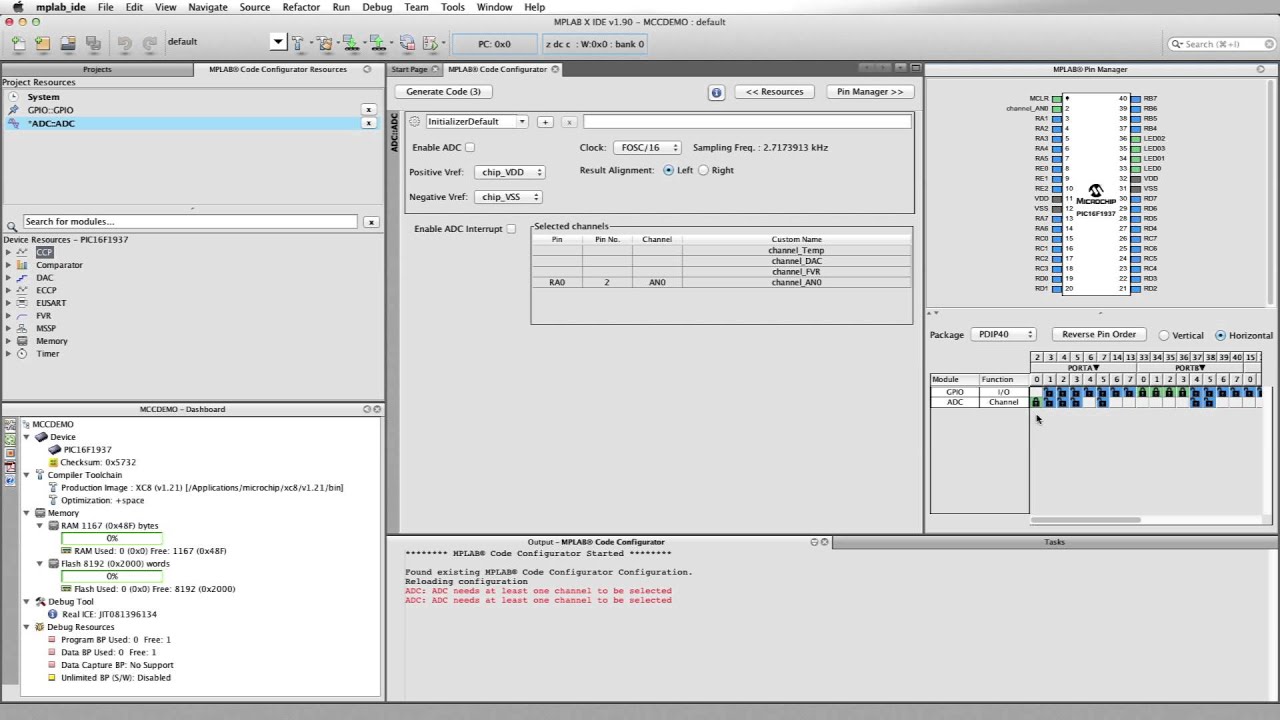Select Vertical pin layout option
Image resolution: width=1280 pixels, height=720 pixels.
point(1164,336)
